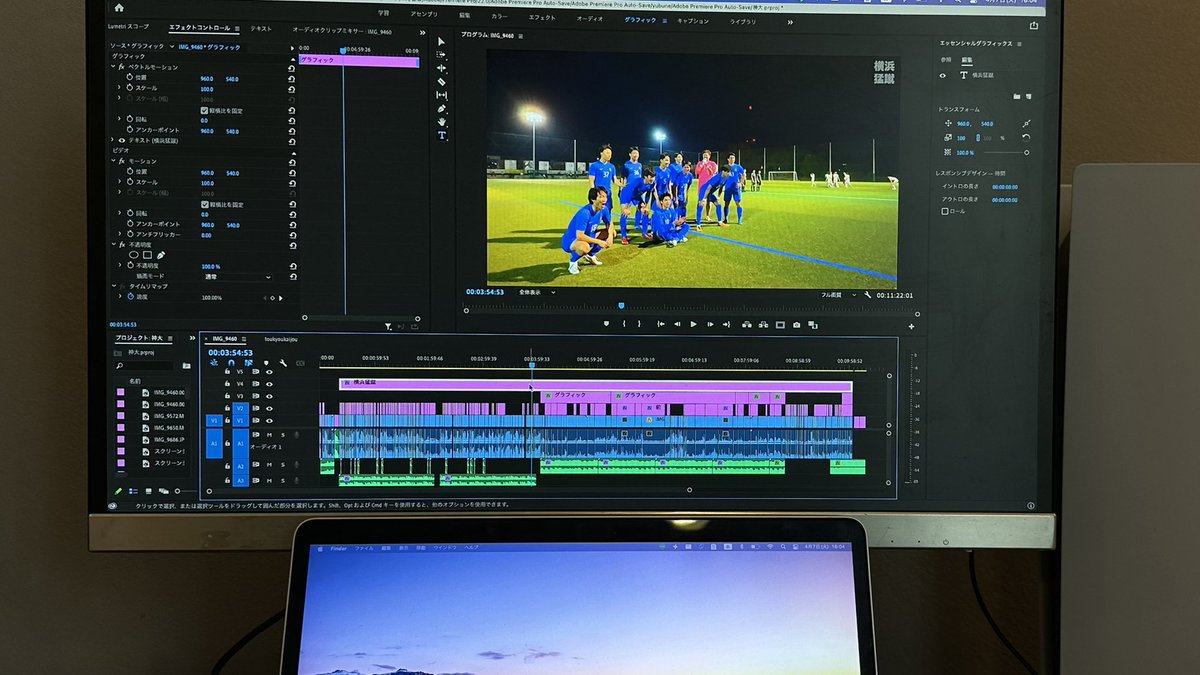
Task: Click the Play button in Program monitor
Action: [x=694, y=324]
